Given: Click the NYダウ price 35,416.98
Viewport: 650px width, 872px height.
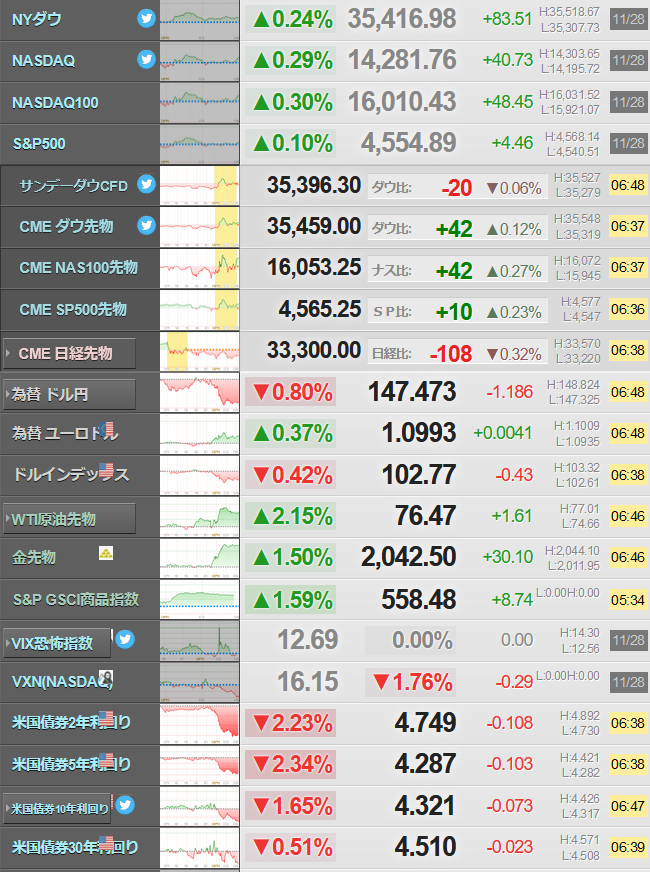Looking at the screenshot, I should (402, 19).
